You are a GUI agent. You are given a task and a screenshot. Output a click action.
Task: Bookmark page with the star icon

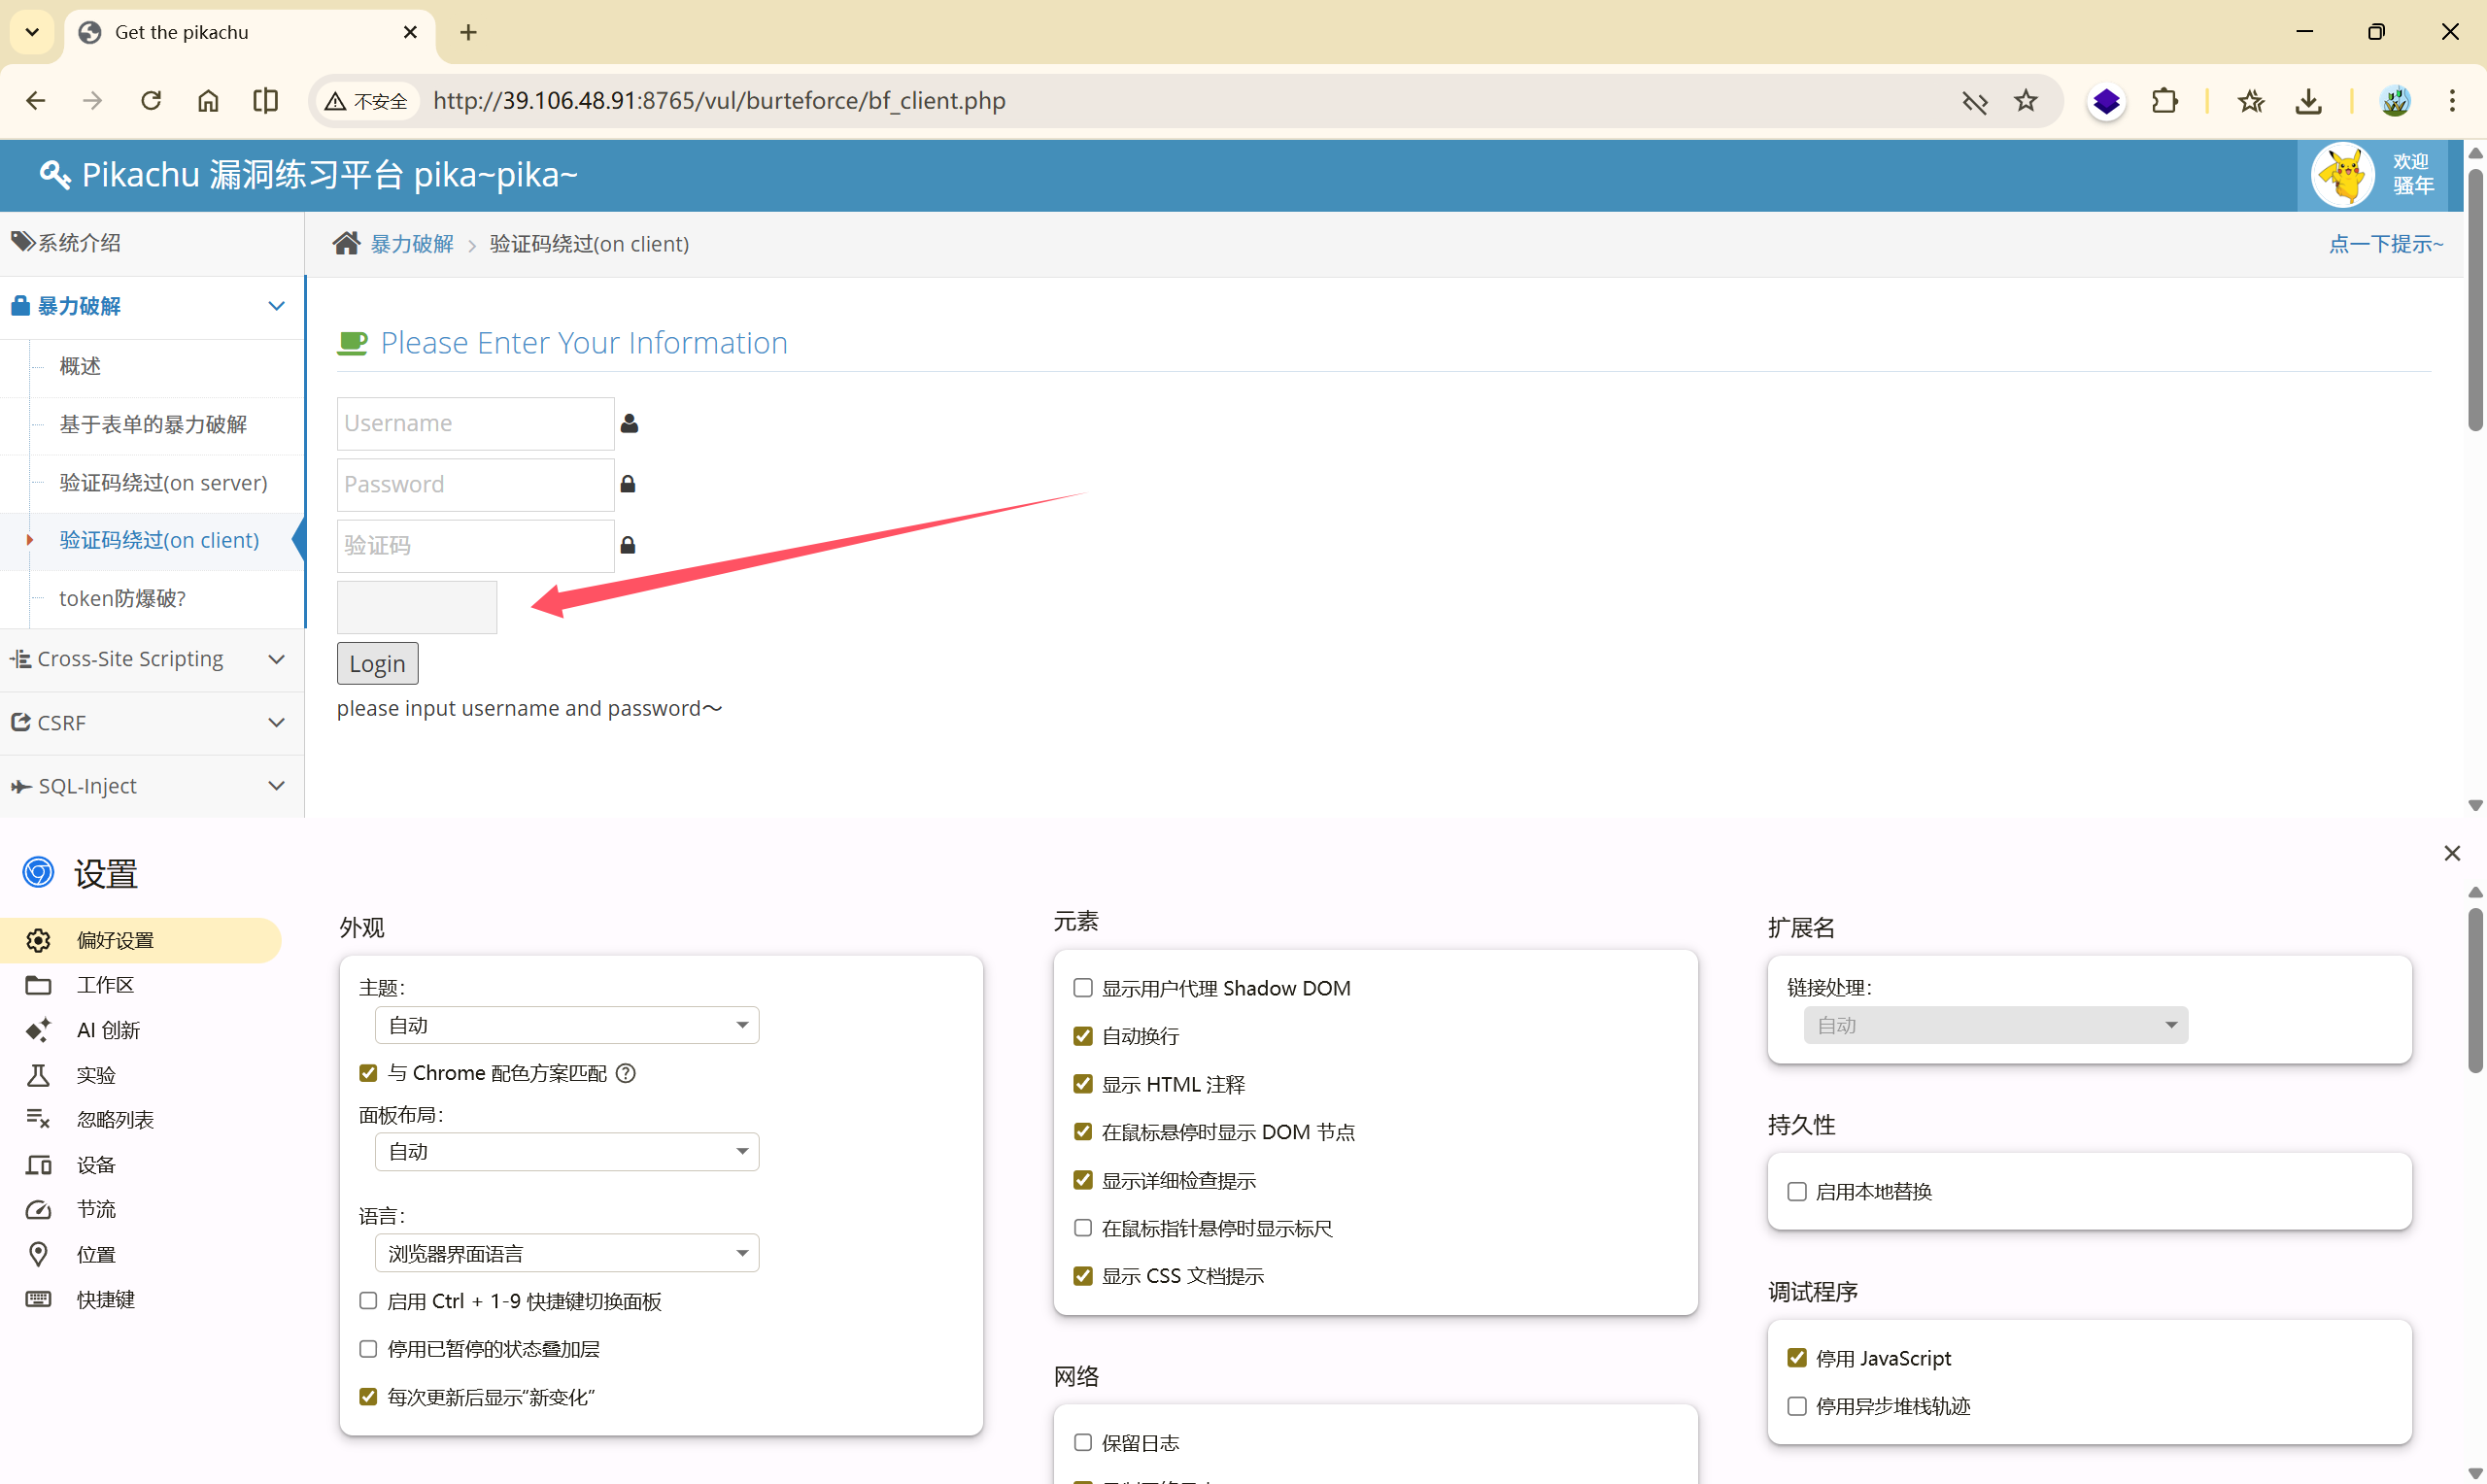click(2026, 101)
